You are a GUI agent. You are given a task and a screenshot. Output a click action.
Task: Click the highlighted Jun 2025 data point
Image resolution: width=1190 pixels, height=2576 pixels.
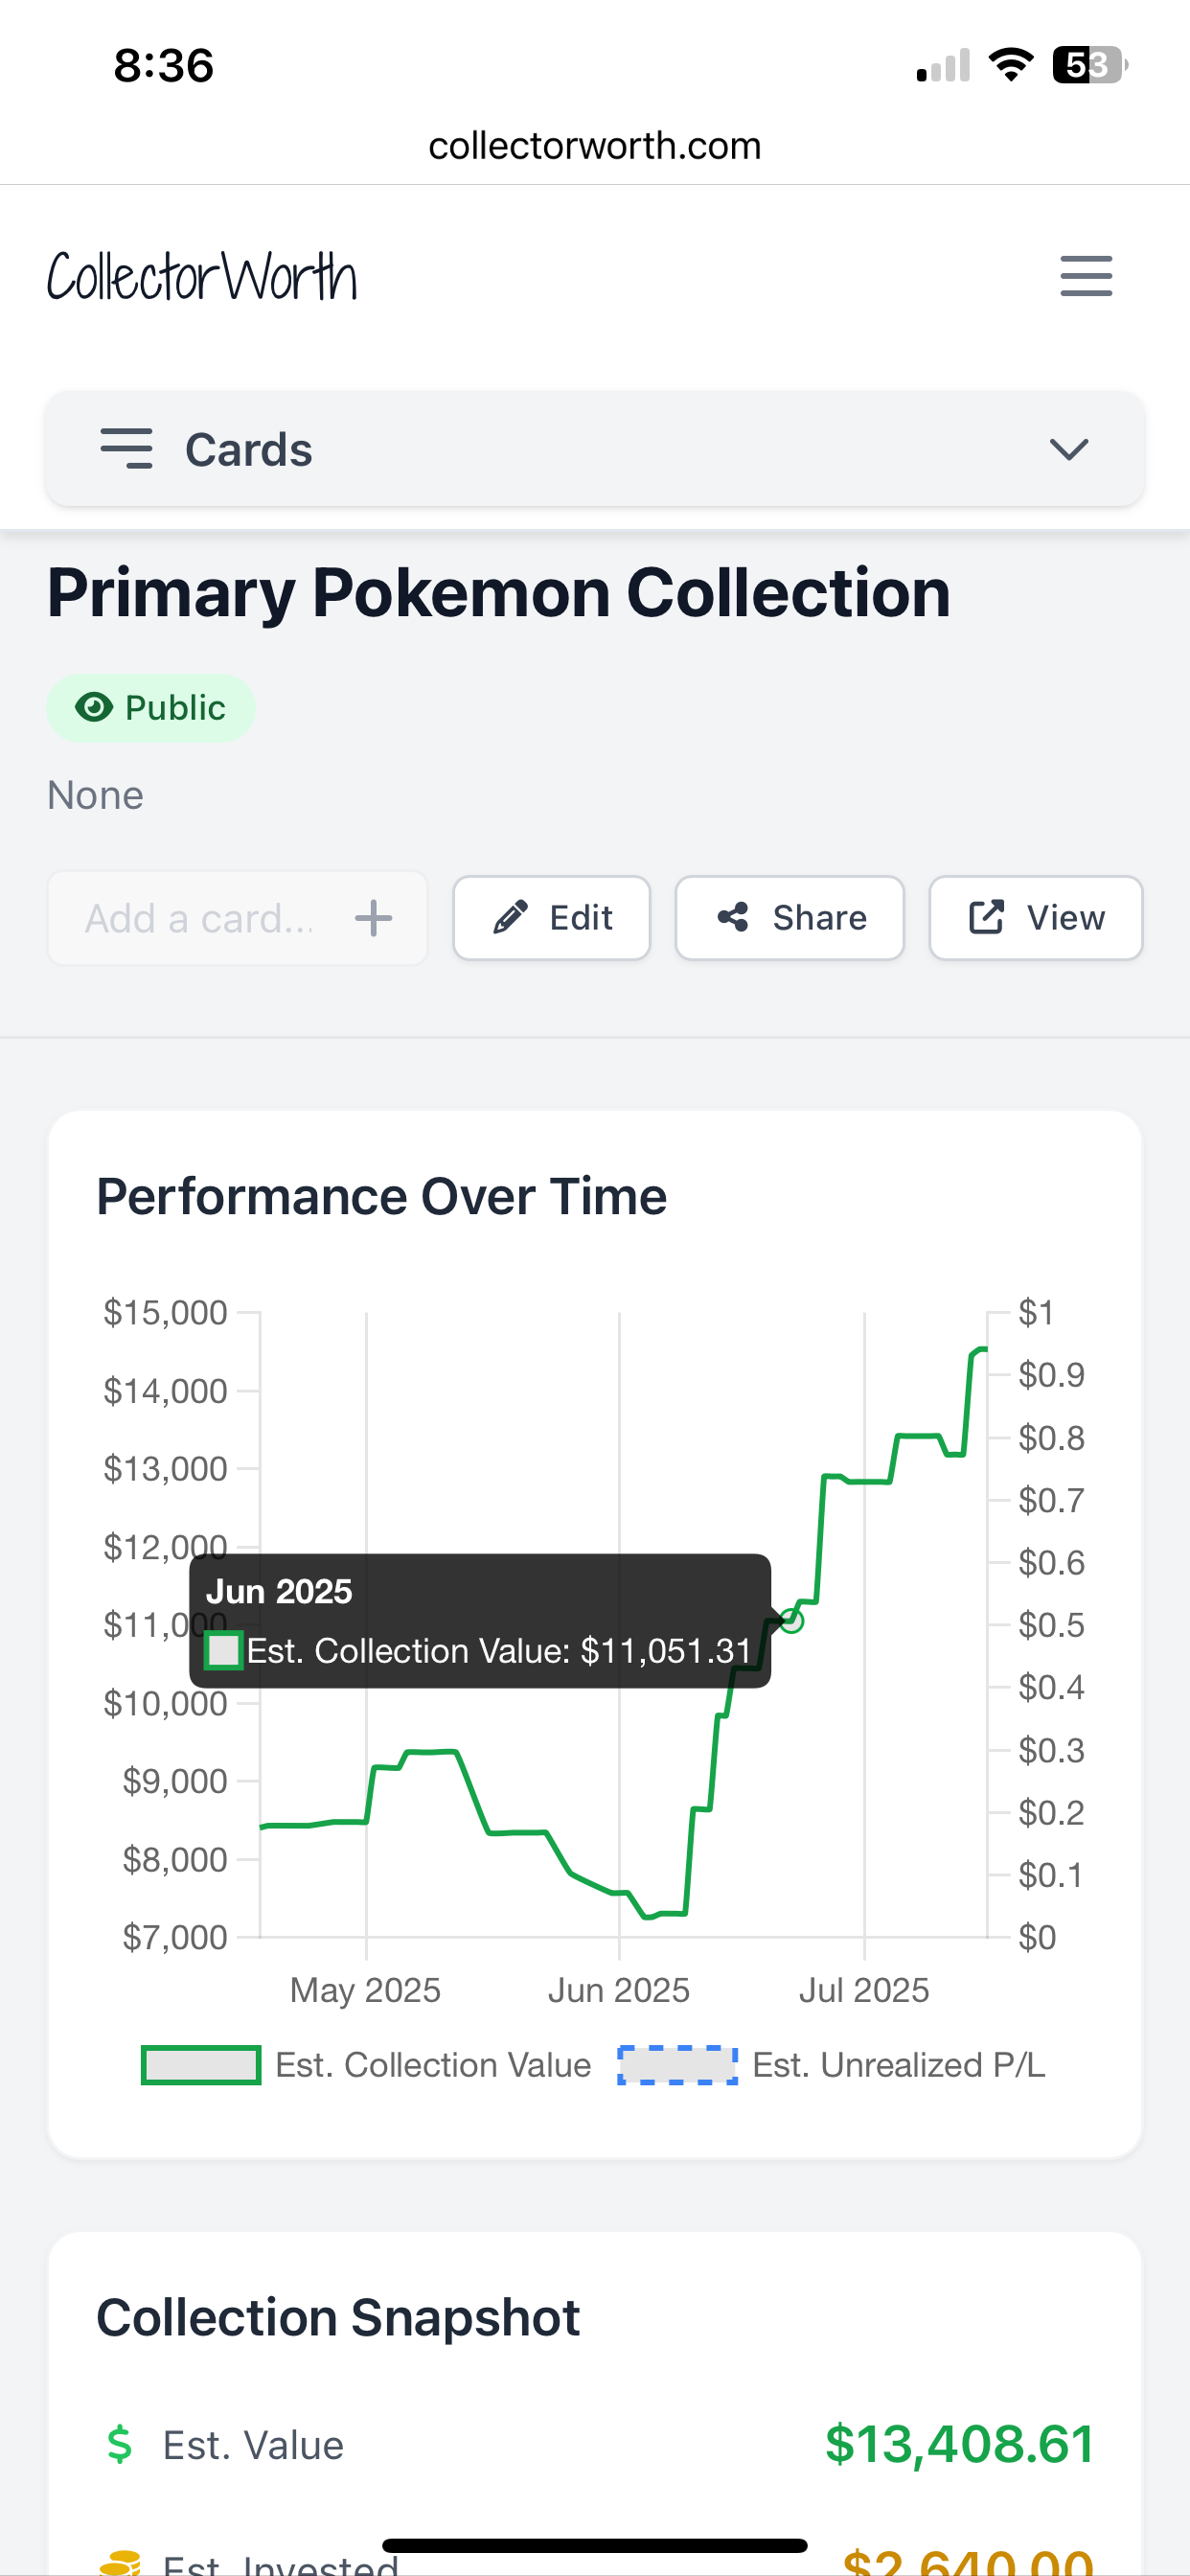(791, 1620)
